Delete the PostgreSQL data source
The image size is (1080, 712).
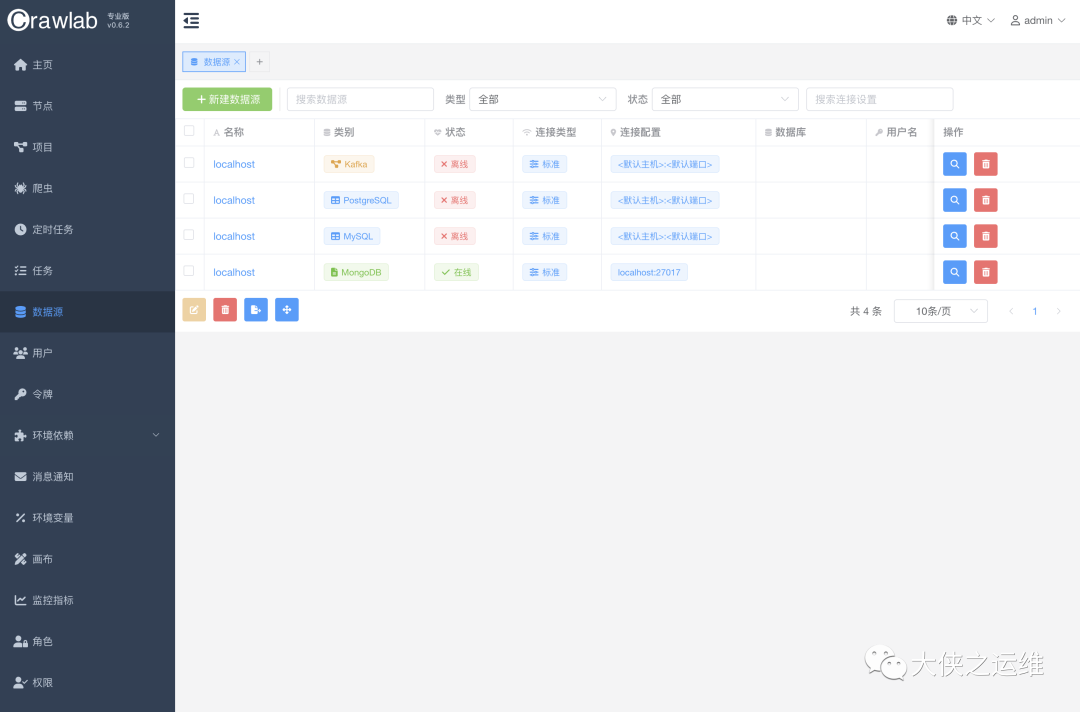(986, 200)
